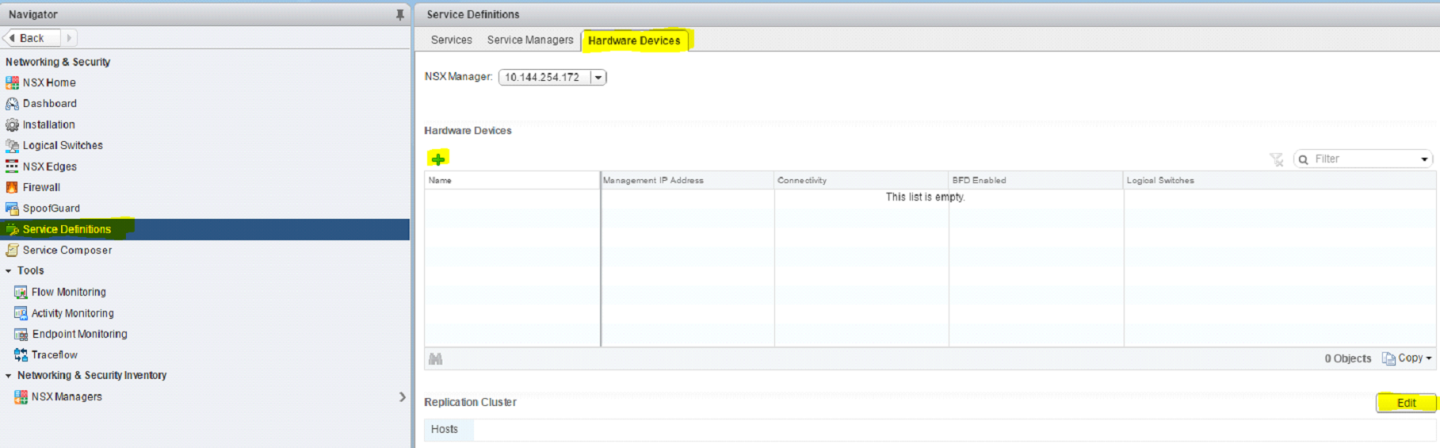Switch to the Services tab
This screenshot has width=1440, height=448.
[451, 40]
